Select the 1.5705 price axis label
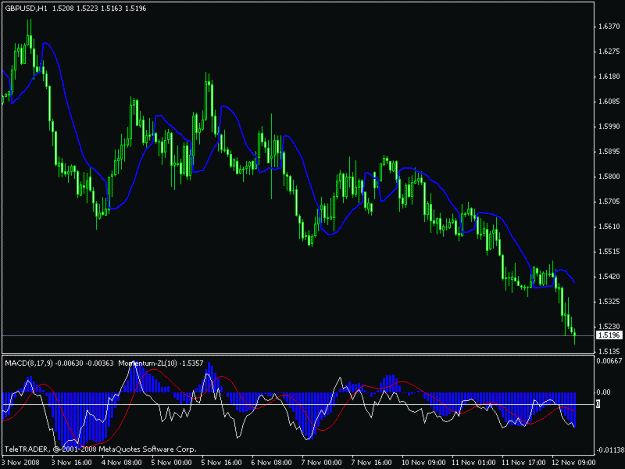The width and height of the screenshot is (625, 469). (x=609, y=202)
